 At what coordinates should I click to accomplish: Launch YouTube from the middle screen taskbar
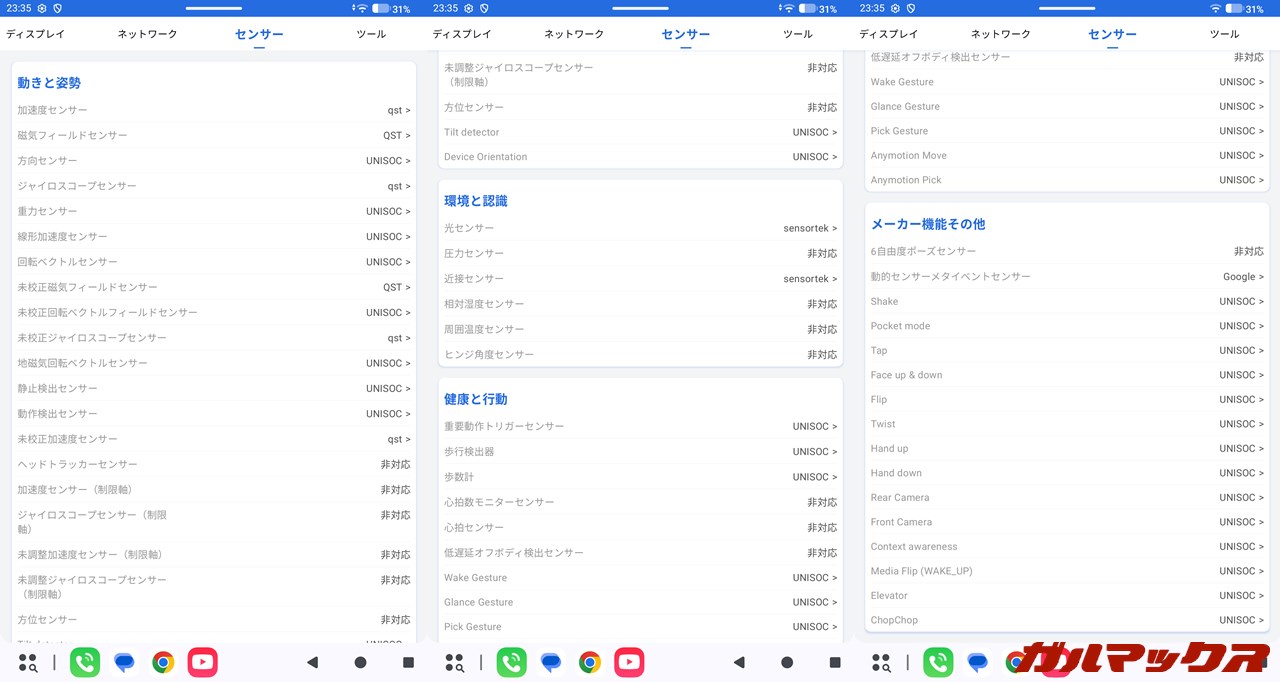pyautogui.click(x=629, y=662)
